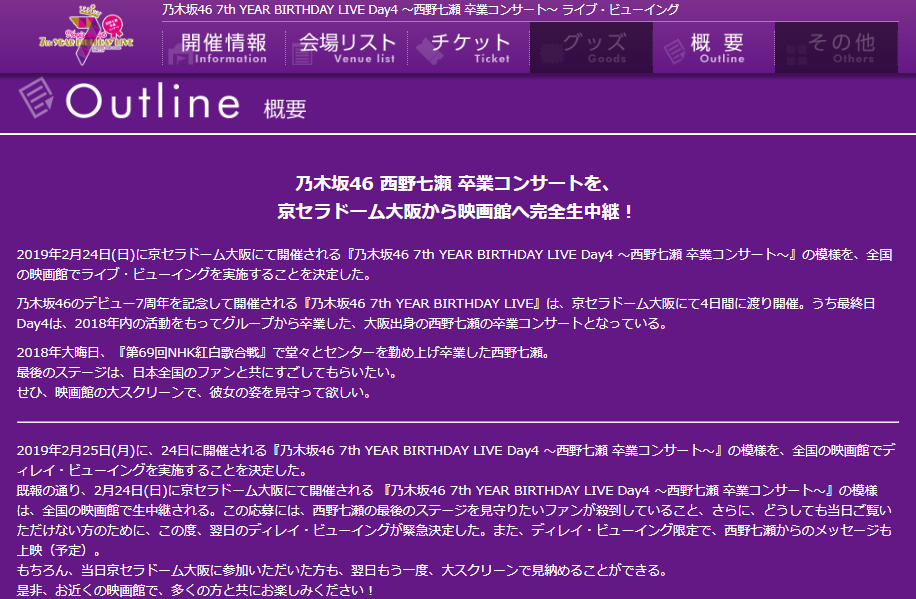Open the 会場リスト Venue list menu
This screenshot has width=916, height=599.
click(x=346, y=48)
